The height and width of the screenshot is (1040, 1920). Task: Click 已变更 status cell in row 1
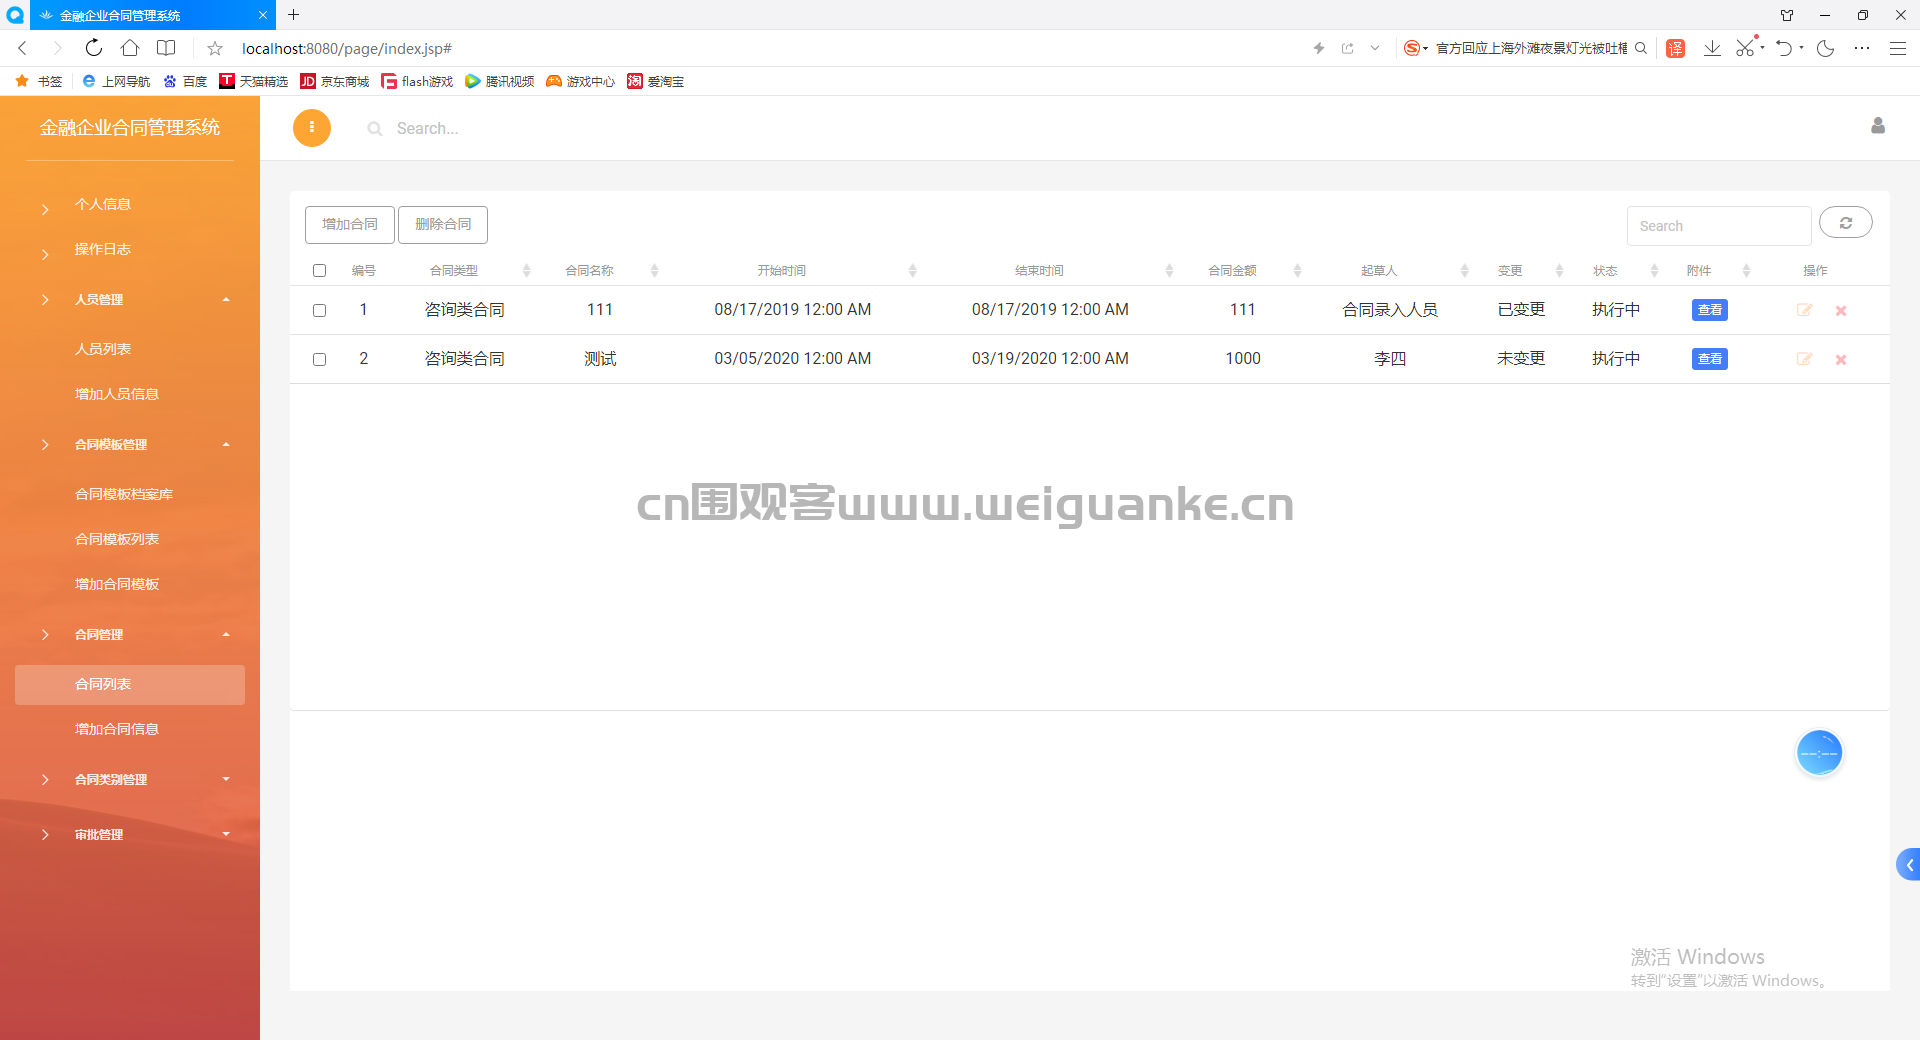point(1521,310)
